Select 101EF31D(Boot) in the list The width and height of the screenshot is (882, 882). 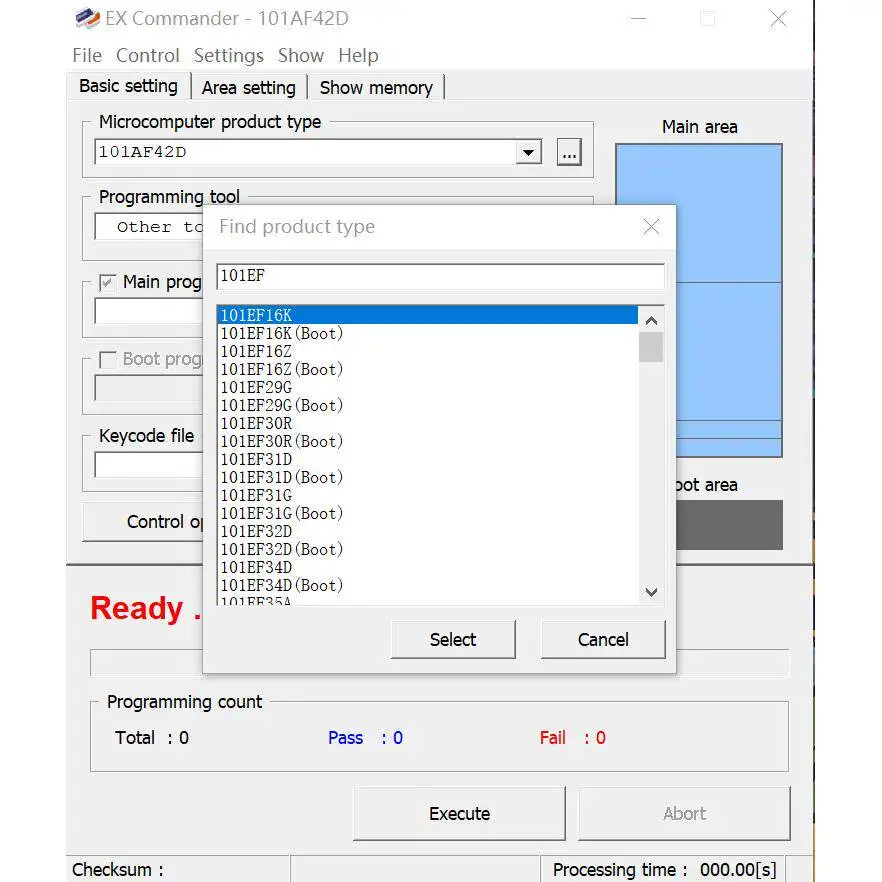tap(428, 477)
